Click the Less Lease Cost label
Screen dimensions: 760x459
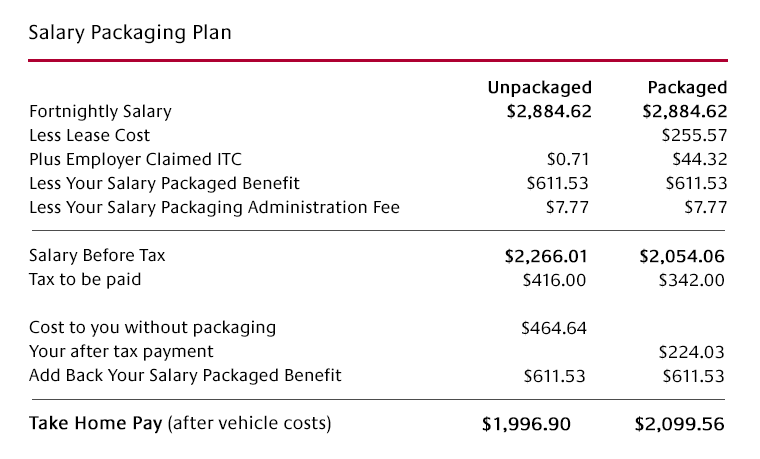tap(89, 135)
